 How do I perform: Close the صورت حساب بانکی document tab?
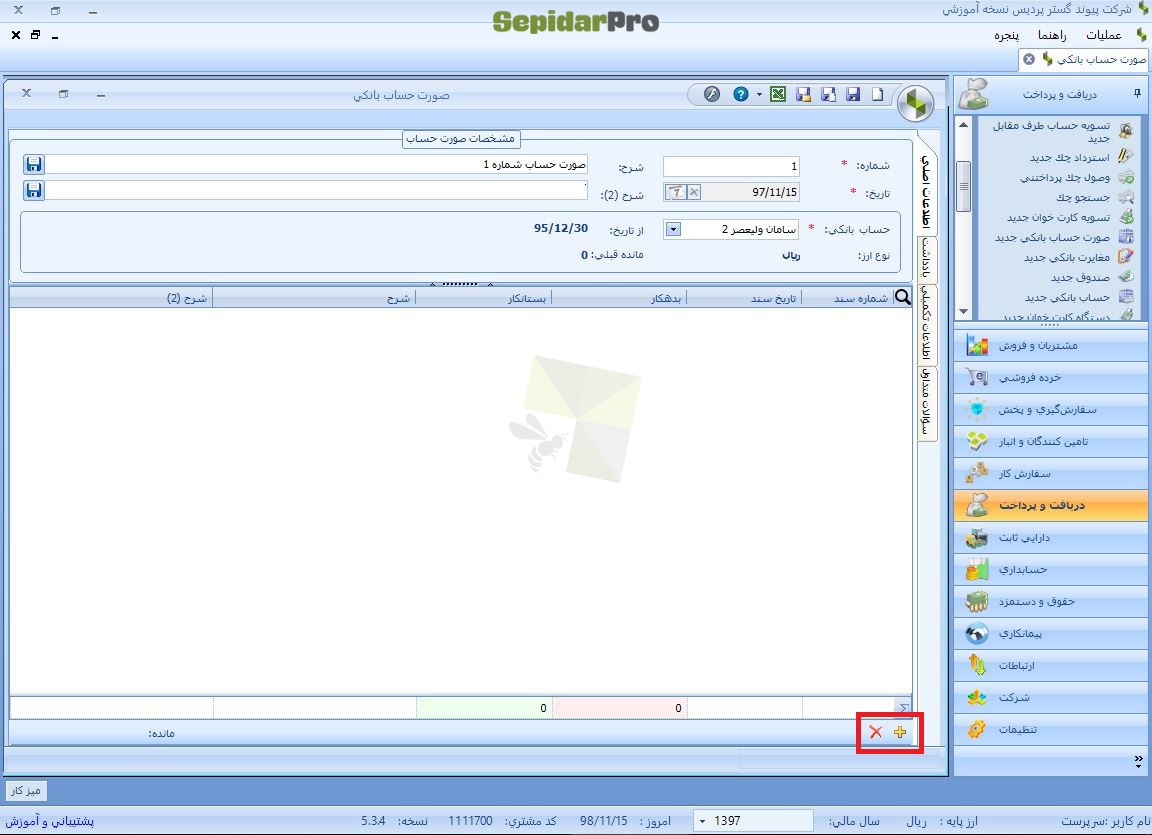[1029, 59]
